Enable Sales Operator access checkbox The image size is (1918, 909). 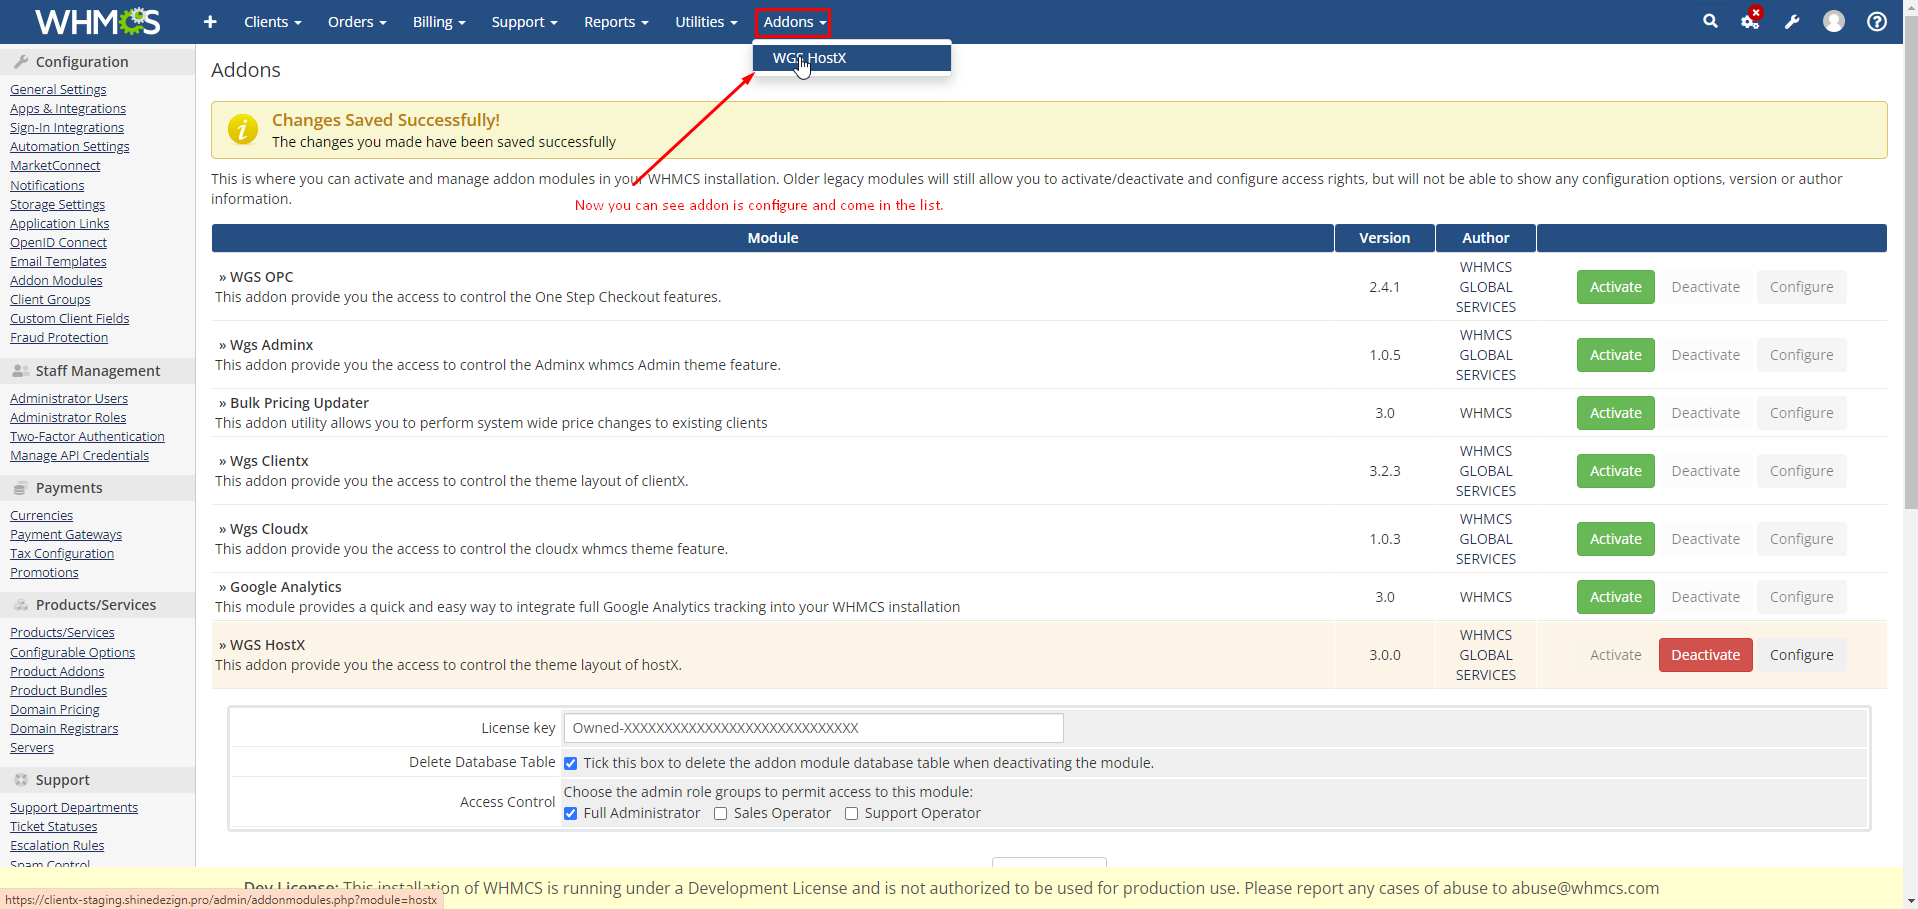[x=720, y=814]
